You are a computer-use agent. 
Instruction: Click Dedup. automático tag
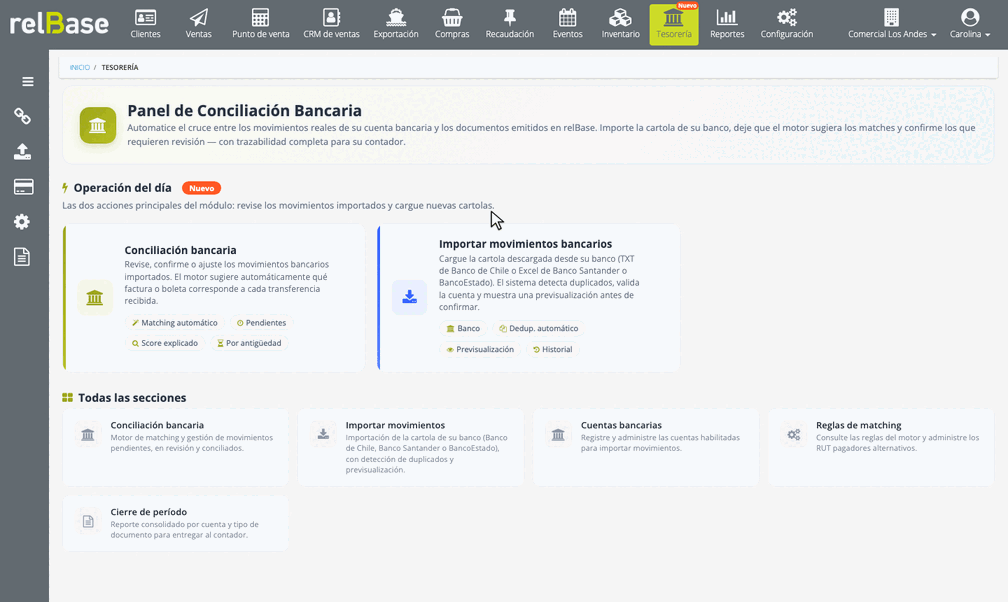pos(539,329)
